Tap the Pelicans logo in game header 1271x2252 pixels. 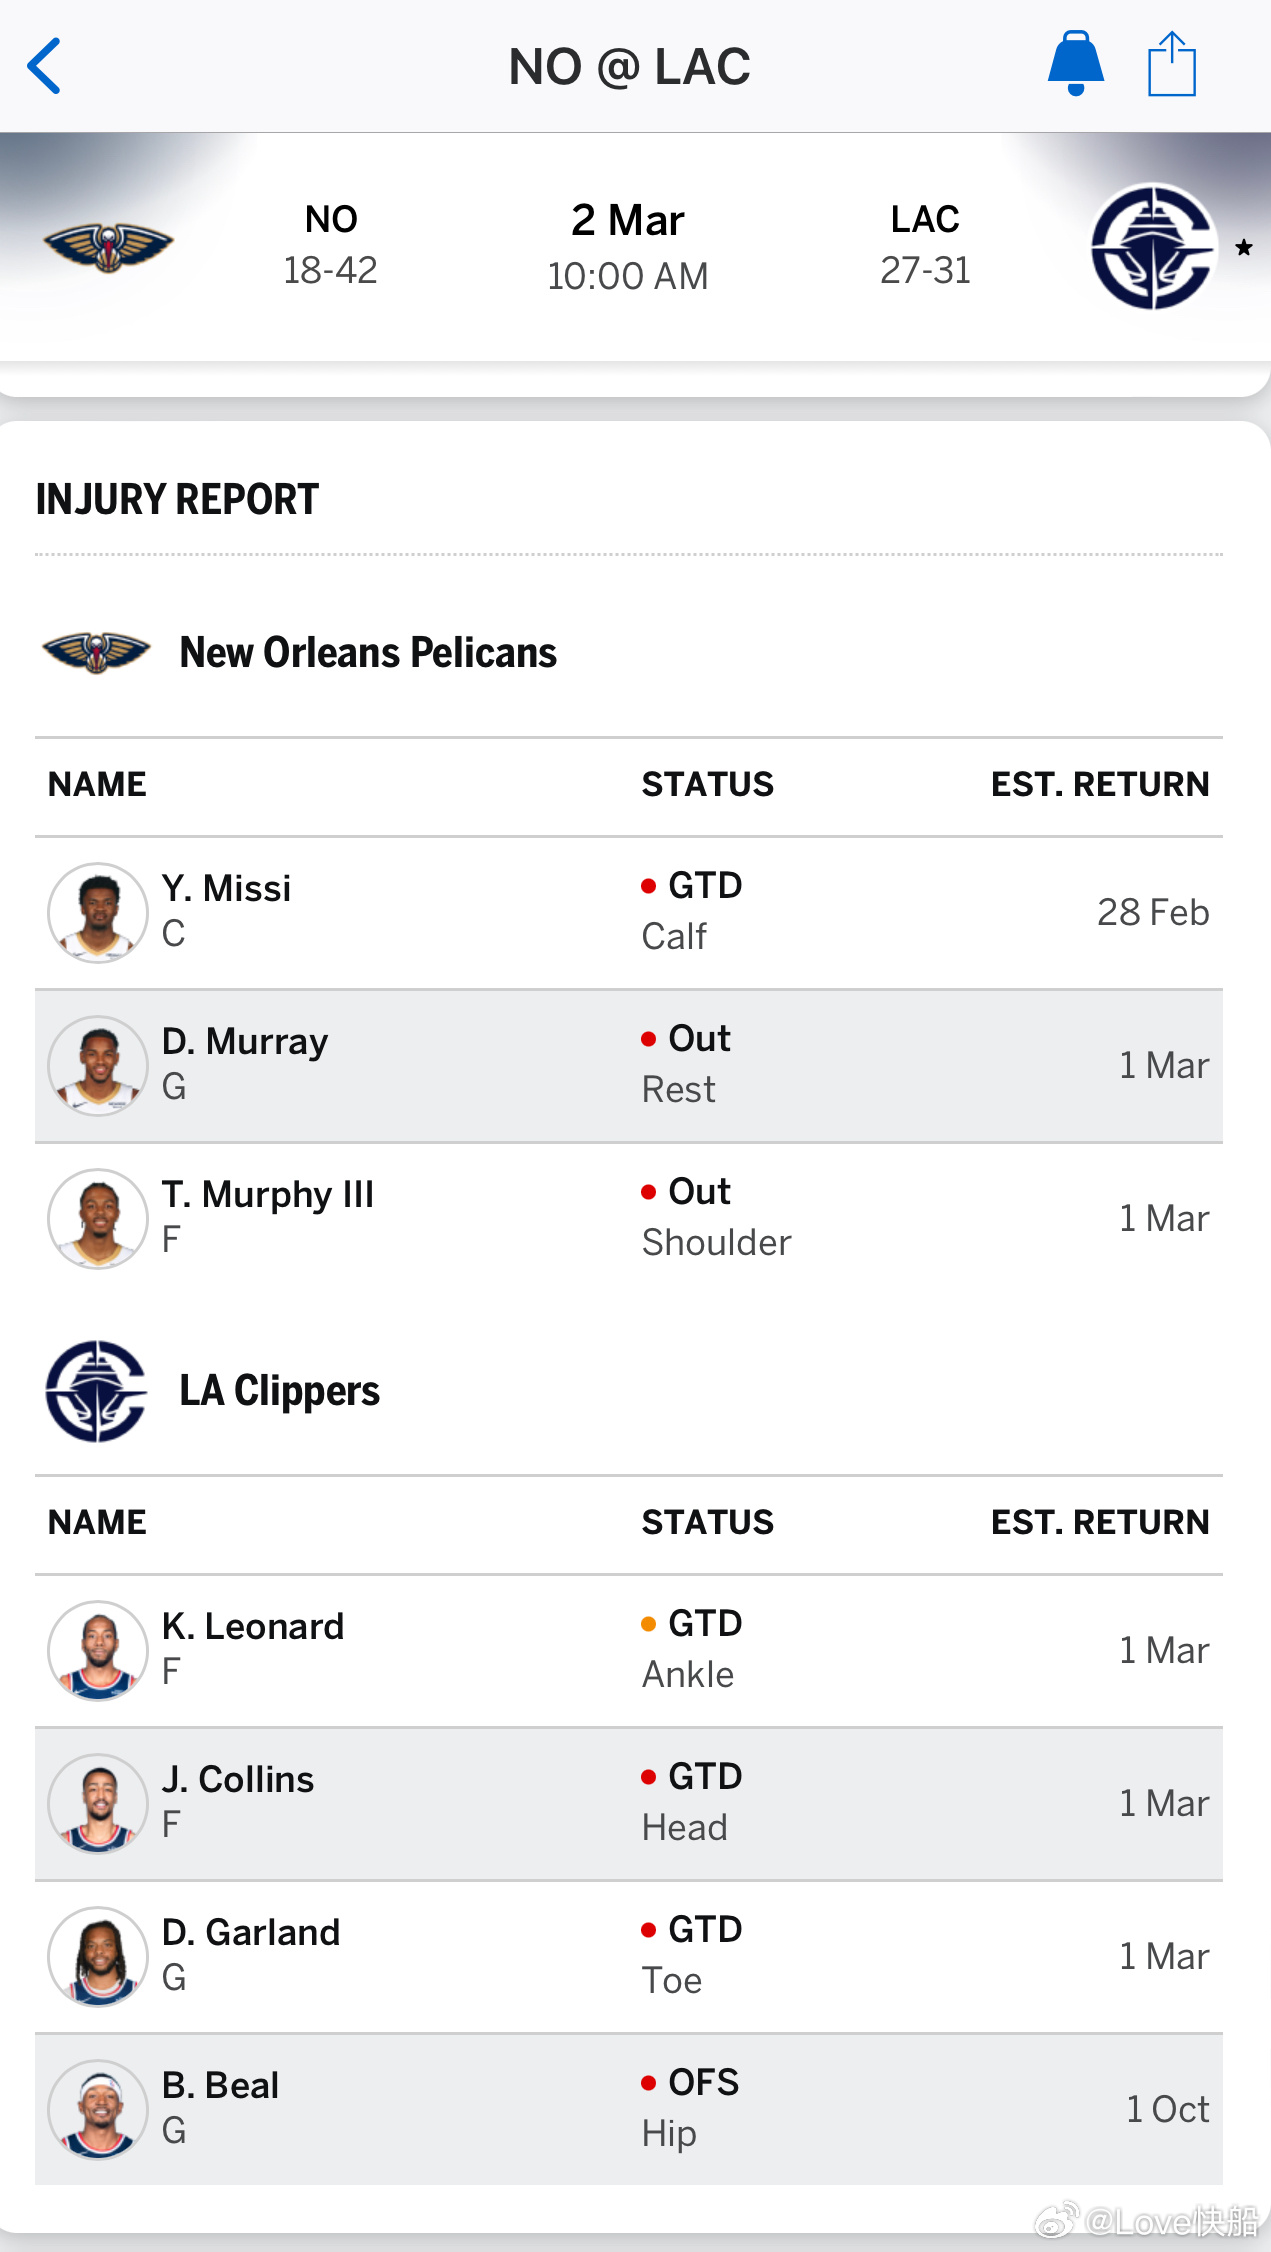point(108,246)
